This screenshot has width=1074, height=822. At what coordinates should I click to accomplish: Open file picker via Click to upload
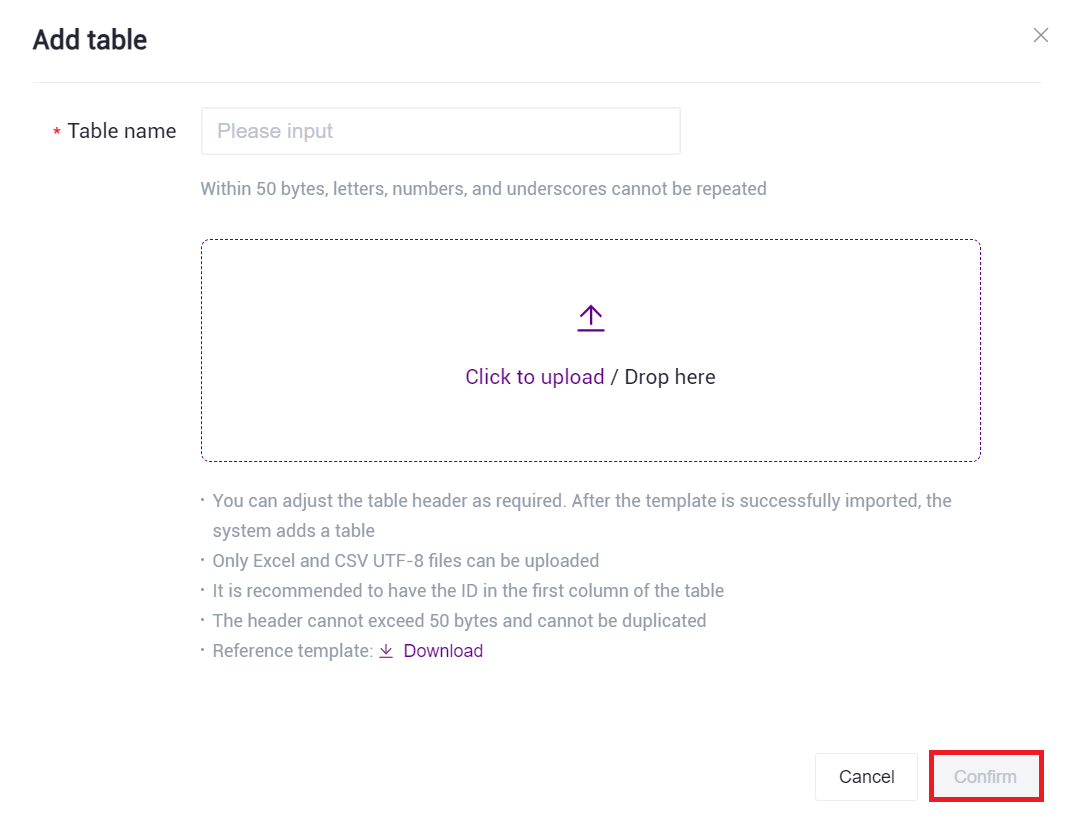tap(534, 377)
